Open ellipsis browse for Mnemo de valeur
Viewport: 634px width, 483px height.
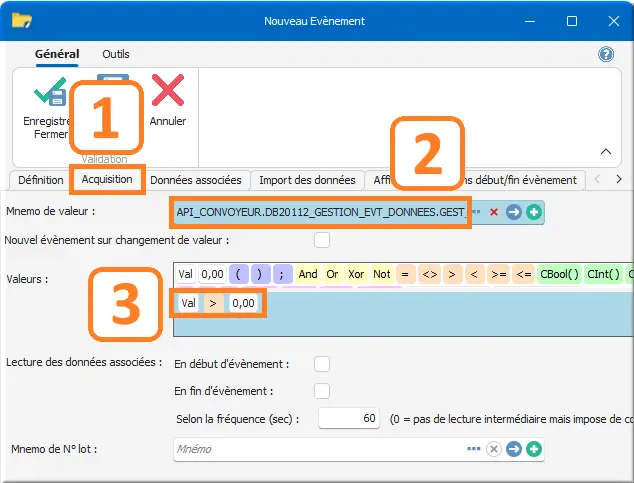click(x=476, y=212)
